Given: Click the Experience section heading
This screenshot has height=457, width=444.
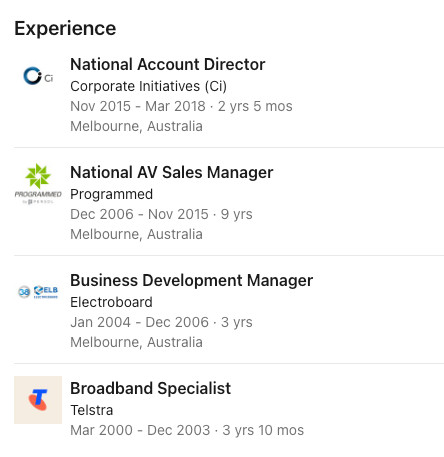Looking at the screenshot, I should [x=65, y=28].
